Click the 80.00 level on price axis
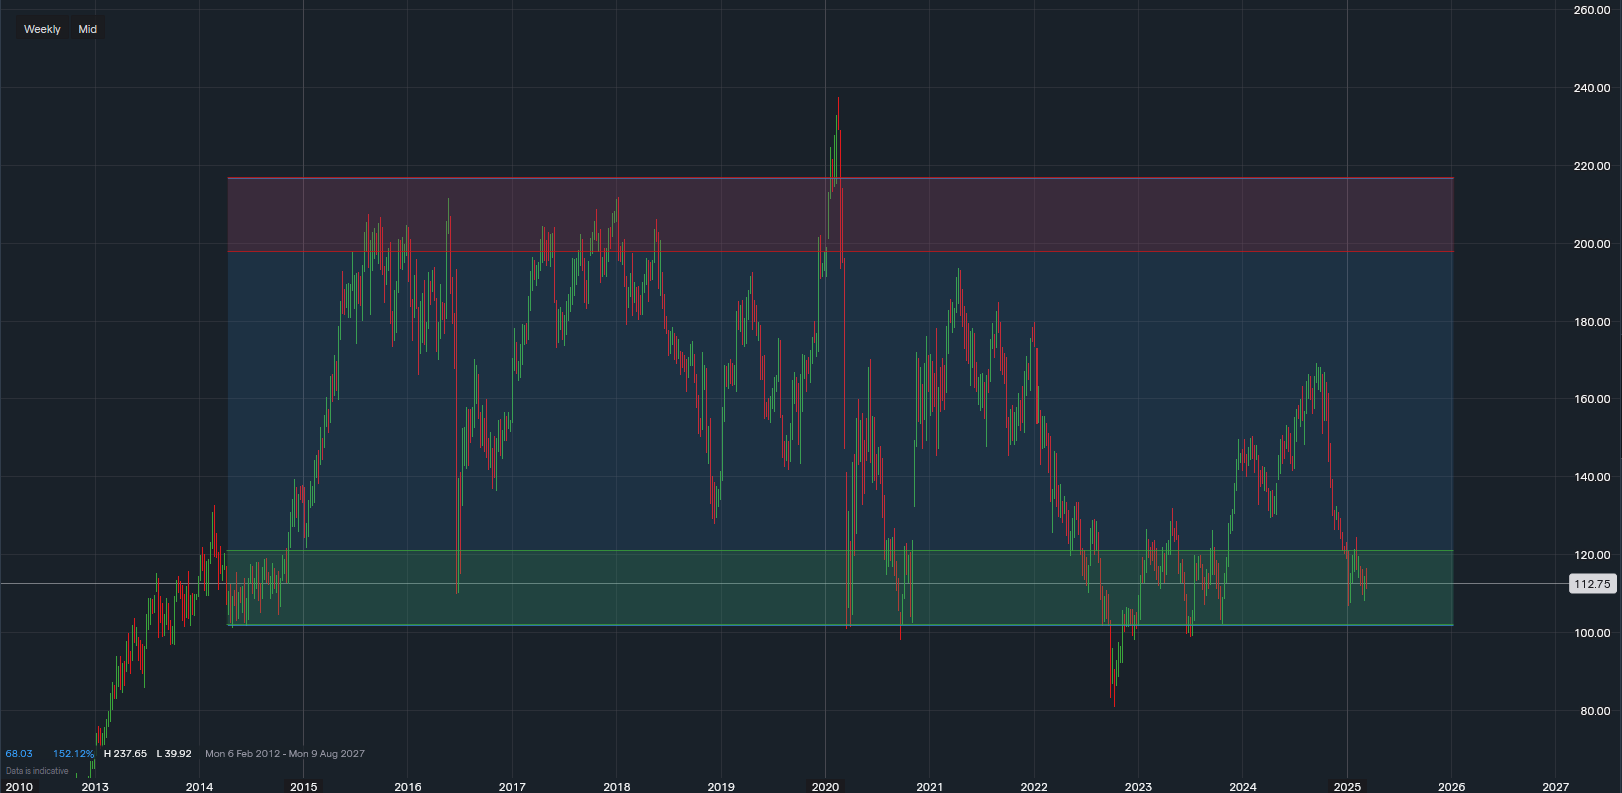1622x793 pixels. 1594,711
